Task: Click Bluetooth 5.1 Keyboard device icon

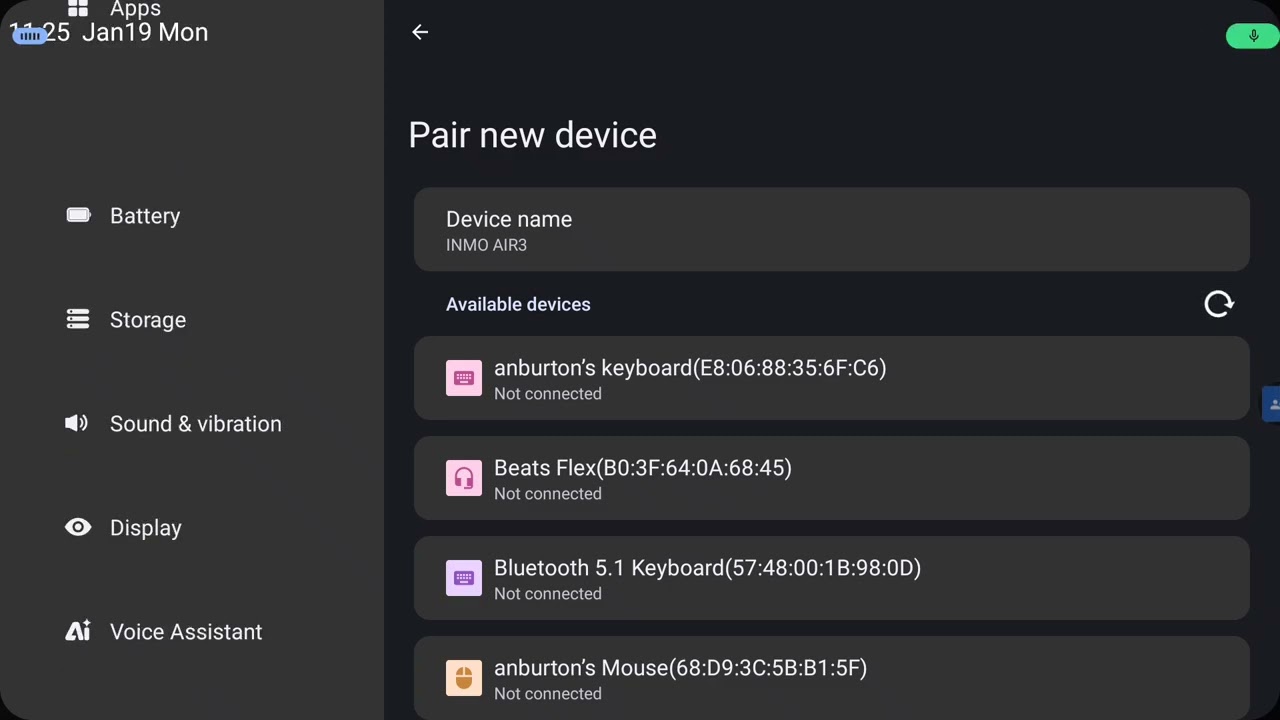Action: [x=464, y=578]
